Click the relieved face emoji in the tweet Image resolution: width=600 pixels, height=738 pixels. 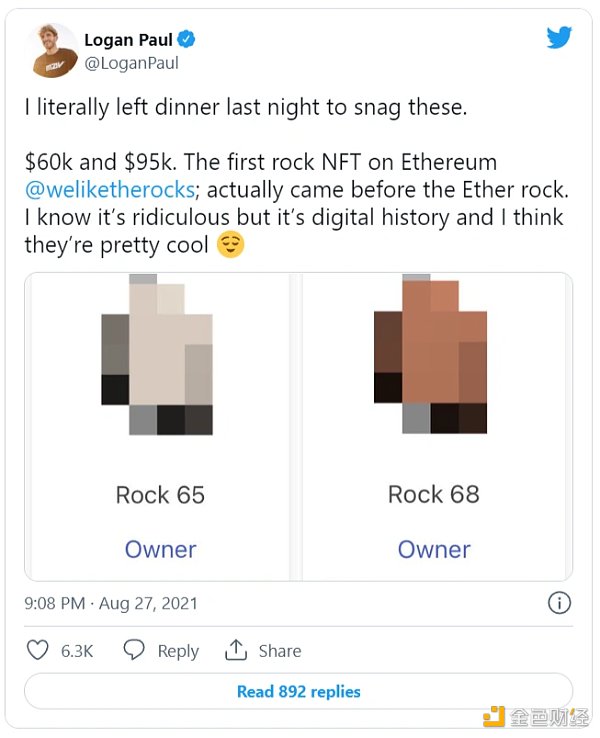coord(231,245)
